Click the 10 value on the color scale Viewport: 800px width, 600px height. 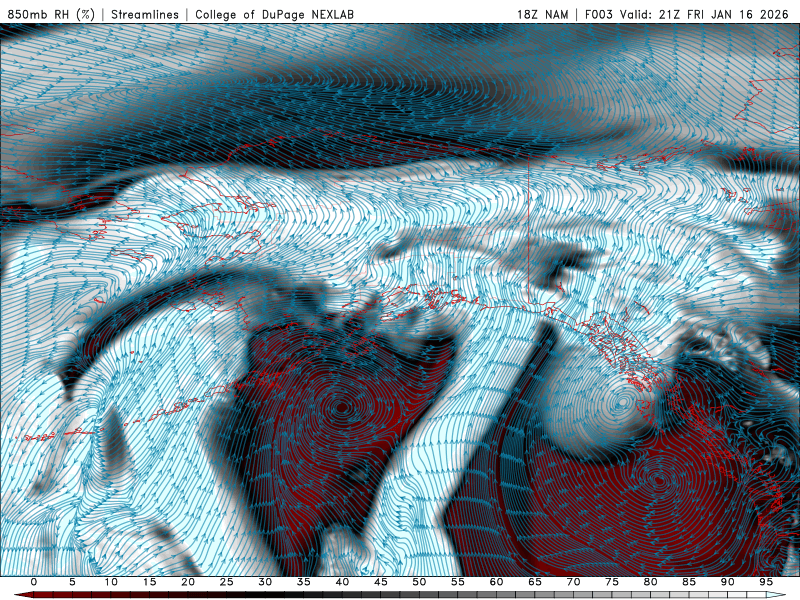coord(111,582)
